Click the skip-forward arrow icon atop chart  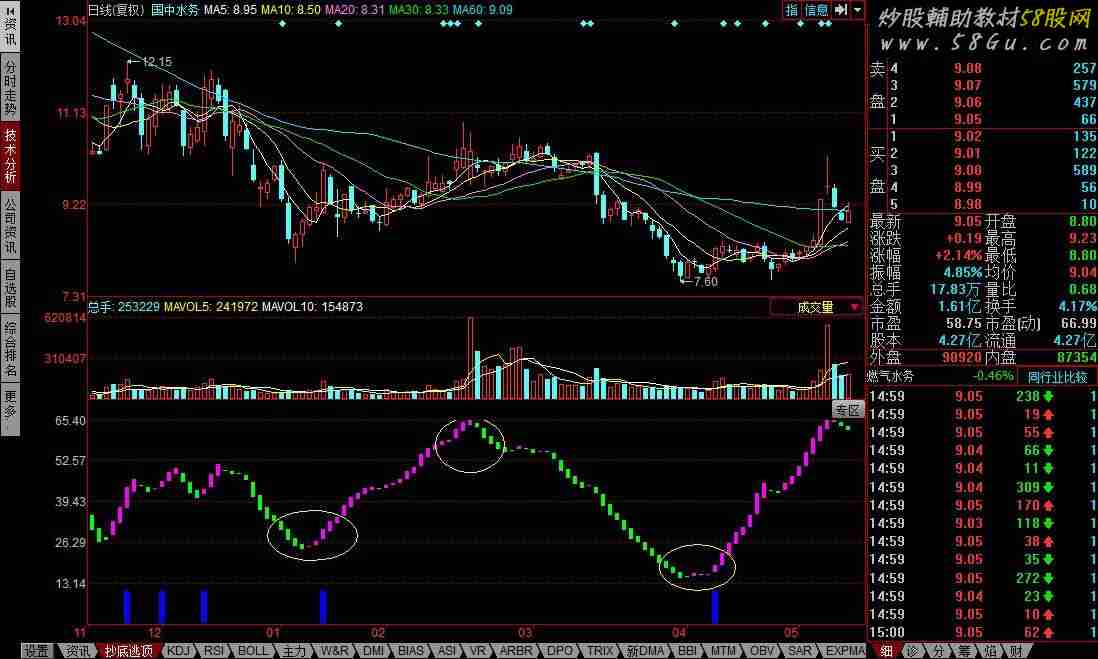(840, 10)
